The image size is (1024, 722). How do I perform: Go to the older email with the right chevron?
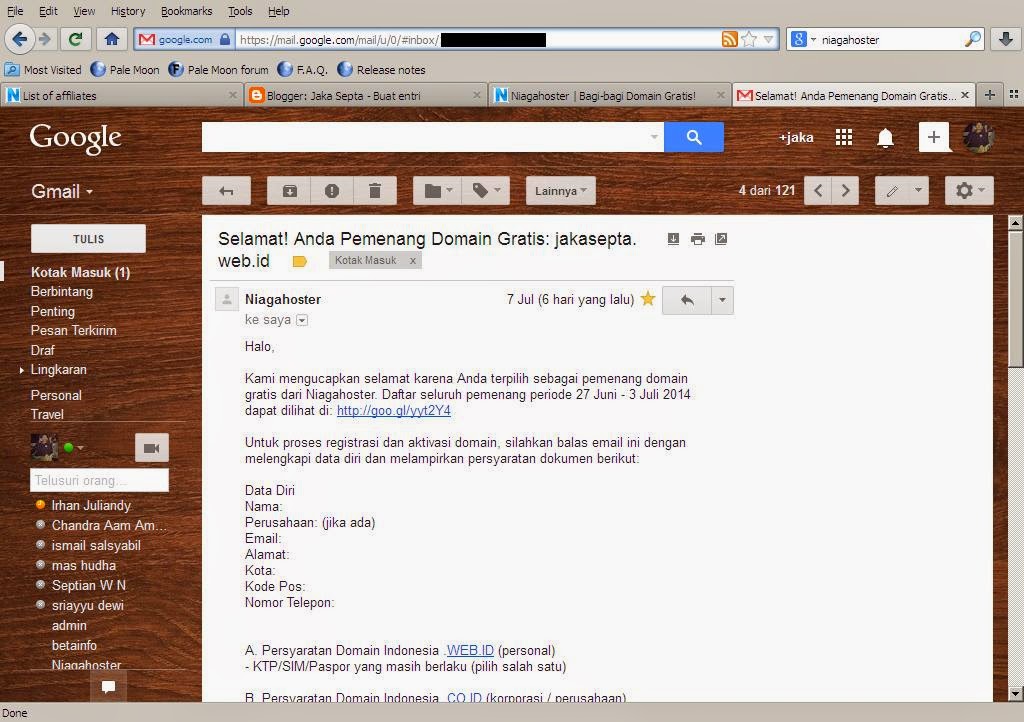845,191
